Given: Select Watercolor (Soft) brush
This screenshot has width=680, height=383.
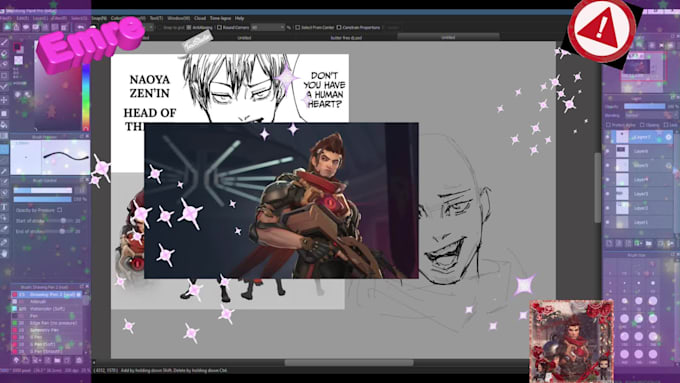Looking at the screenshot, I should coord(46,309).
